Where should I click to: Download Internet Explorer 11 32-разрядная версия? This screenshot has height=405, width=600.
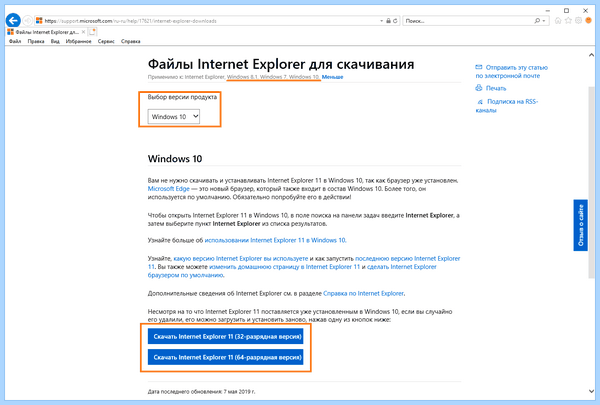tap(226, 336)
